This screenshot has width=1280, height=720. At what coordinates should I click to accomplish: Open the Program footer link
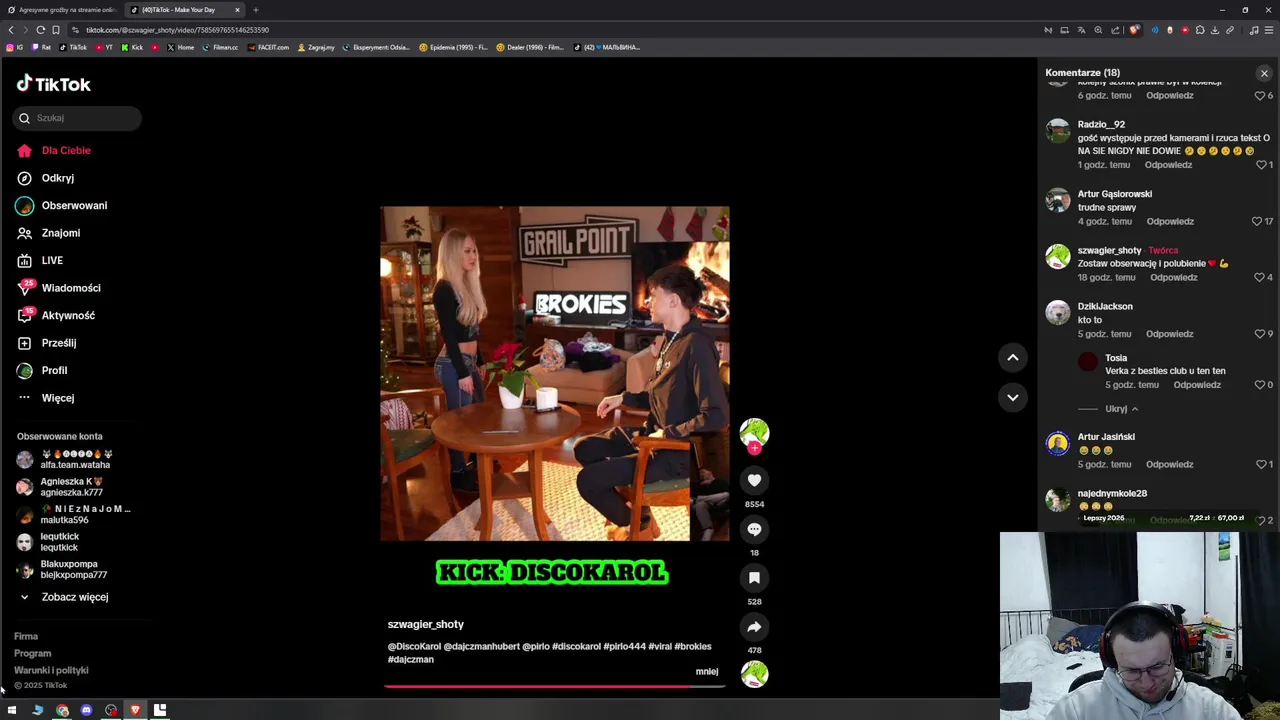coord(32,653)
